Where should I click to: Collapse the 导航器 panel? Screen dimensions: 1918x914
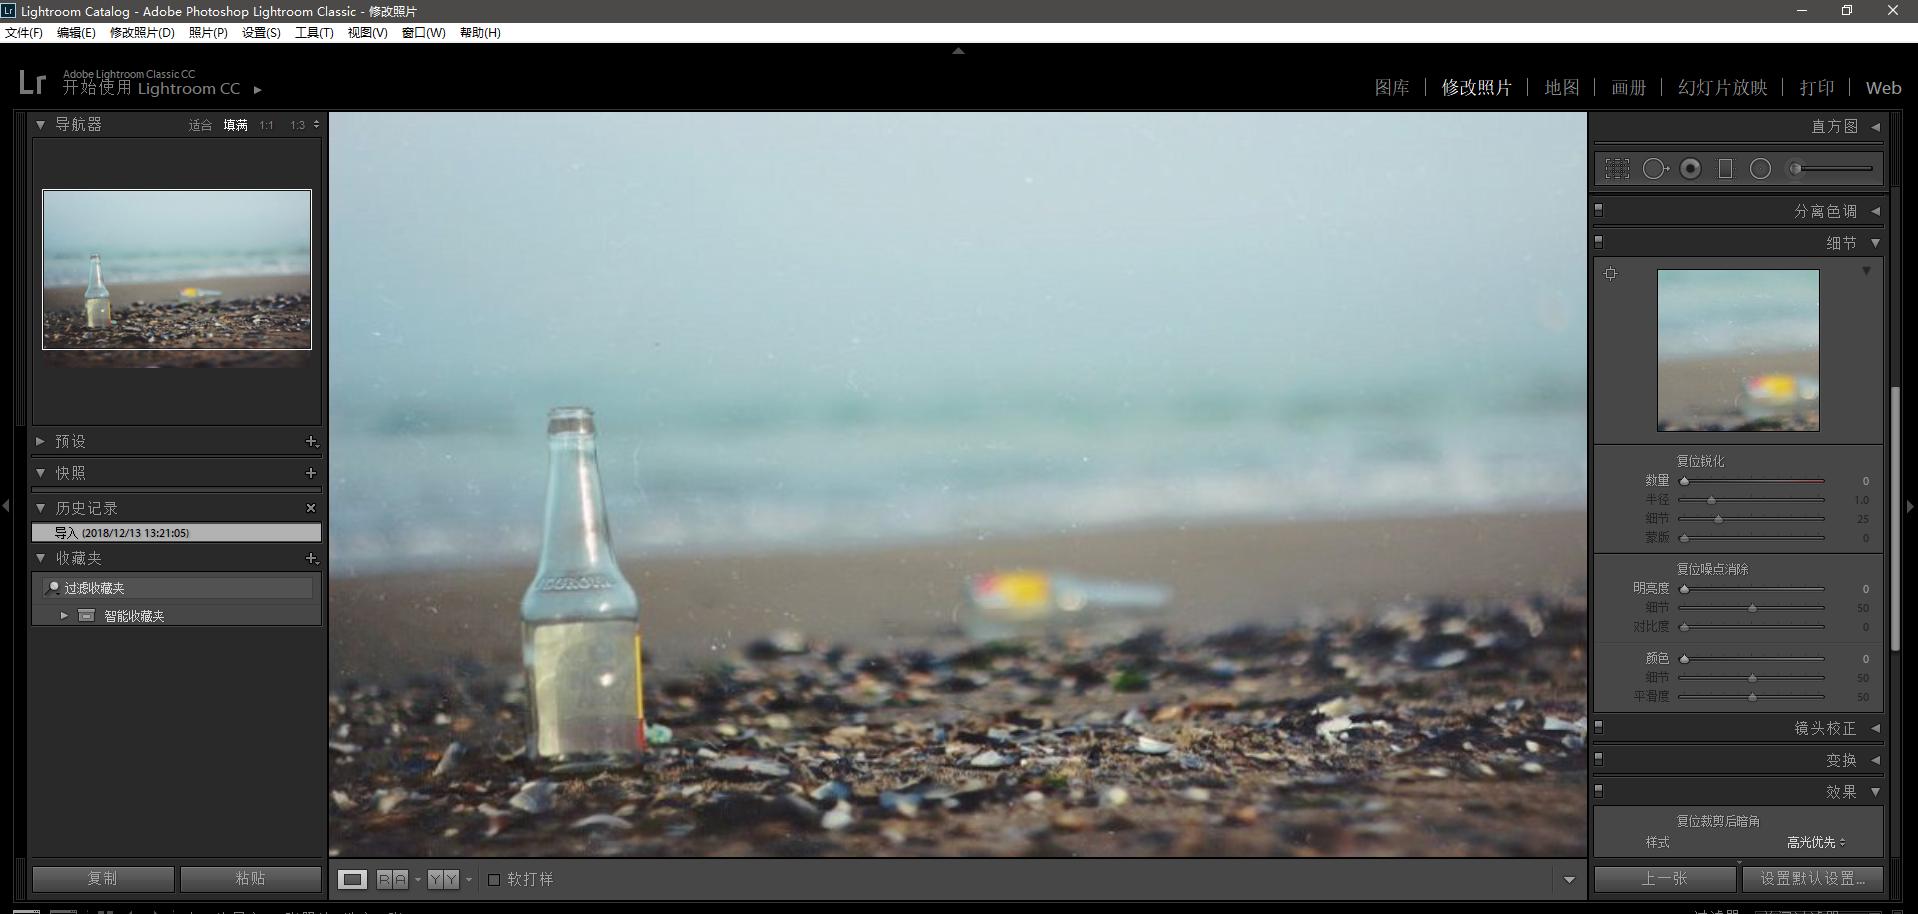click(x=40, y=125)
